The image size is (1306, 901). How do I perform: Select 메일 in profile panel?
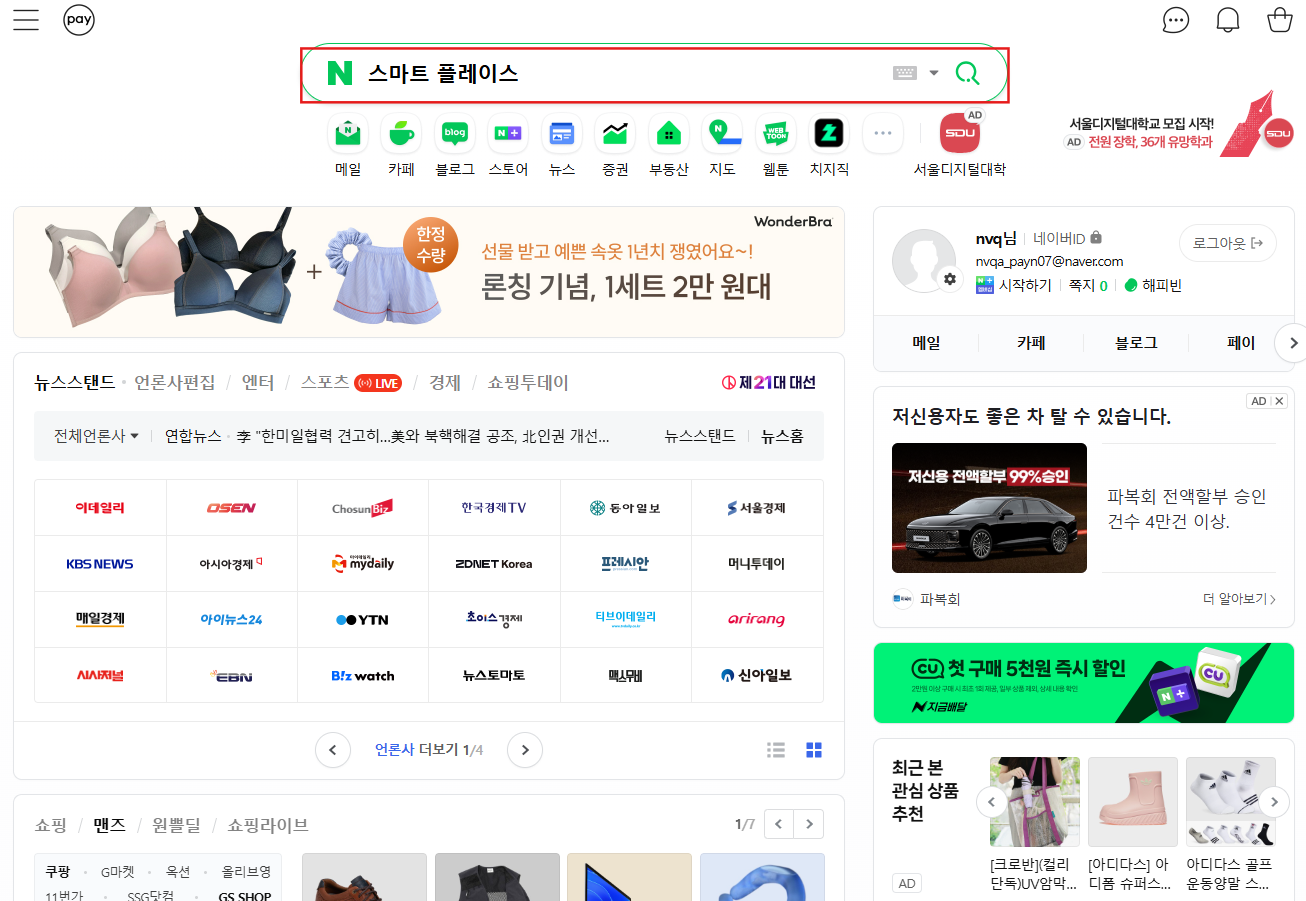(x=926, y=343)
